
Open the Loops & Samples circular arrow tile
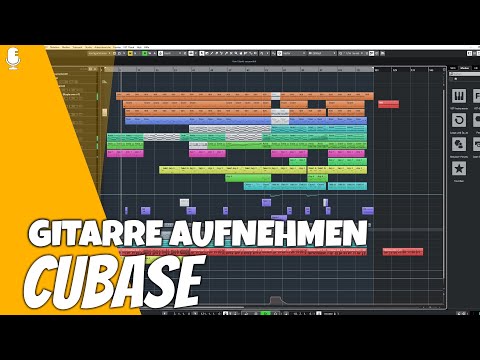[x=459, y=120]
